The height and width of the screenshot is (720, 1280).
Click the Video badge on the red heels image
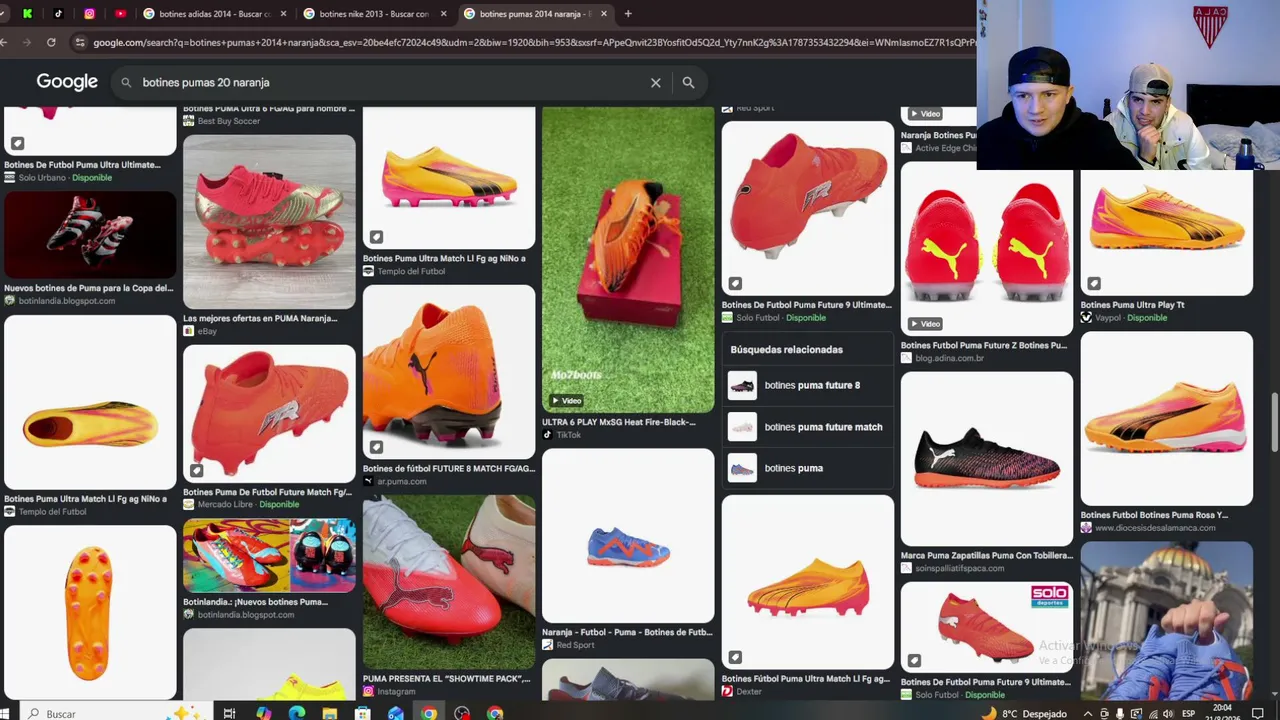tap(926, 324)
